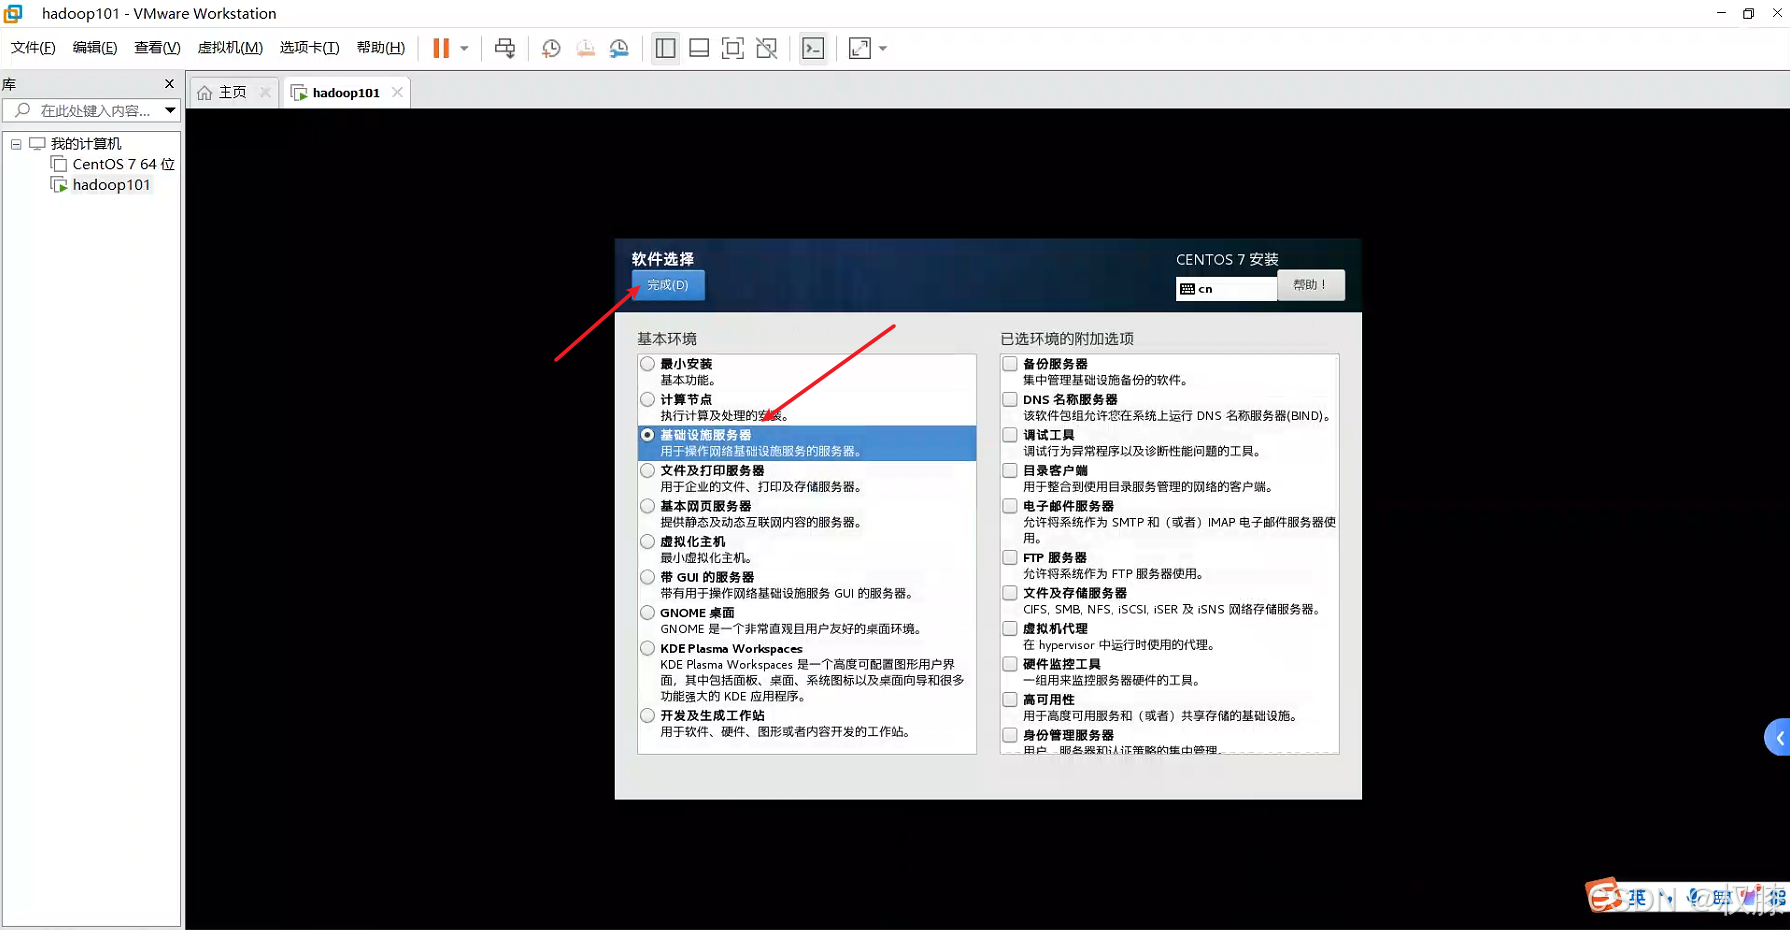Revert to the previous snapshot icon
This screenshot has height=930, width=1790.
pos(585,48)
